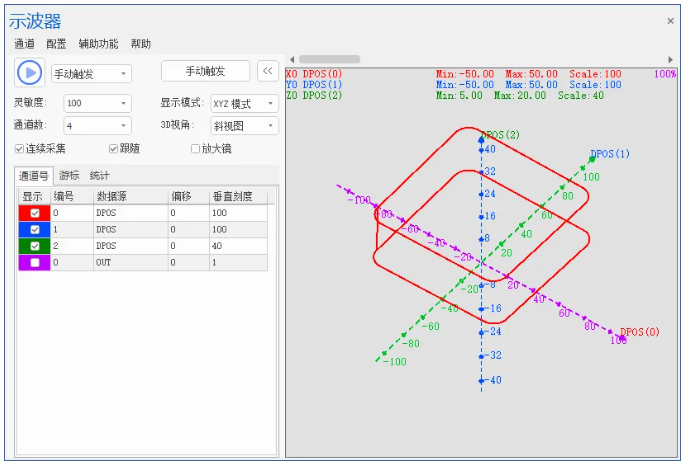Toggle display checkbox for blue channel 1 DPOS
685x466 pixels.
pos(35,230)
